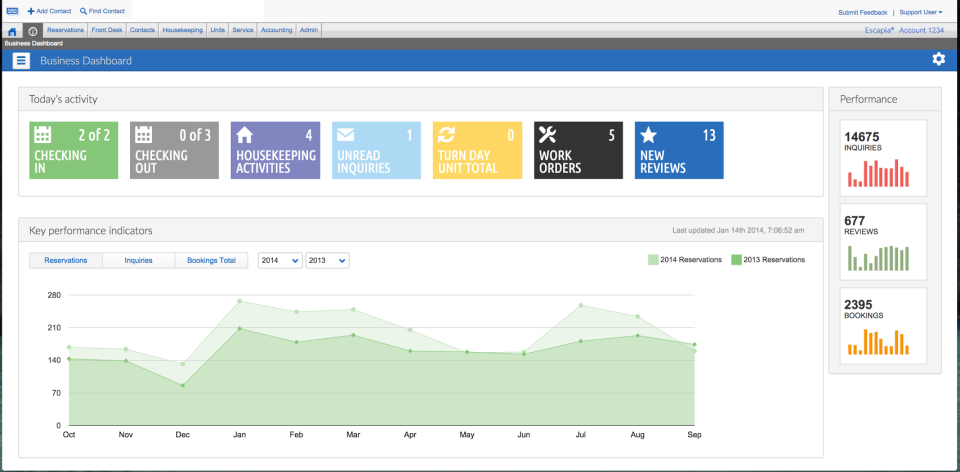Click the keyboard icon at top left

coord(12,11)
